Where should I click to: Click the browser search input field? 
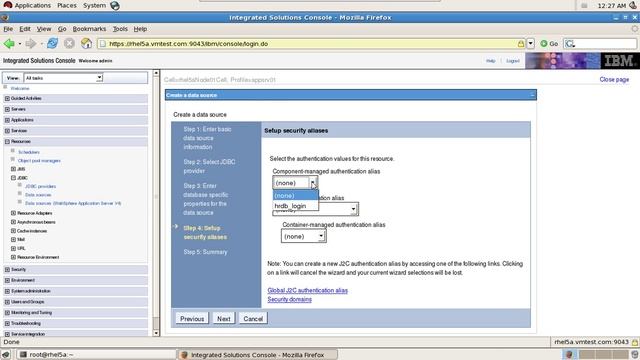pos(605,44)
